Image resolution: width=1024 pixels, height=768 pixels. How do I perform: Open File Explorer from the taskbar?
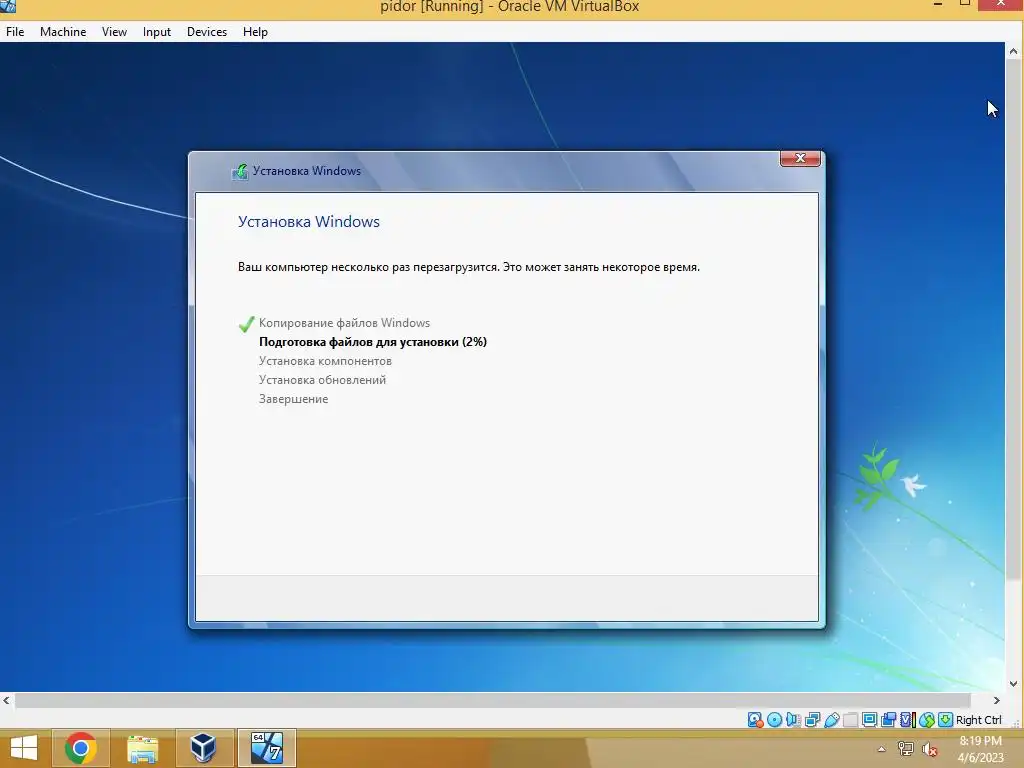pyautogui.click(x=142, y=748)
